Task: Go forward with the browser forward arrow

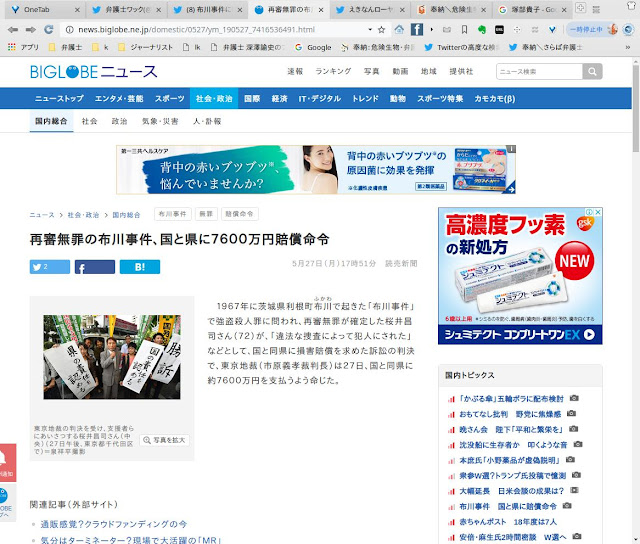Action: click(x=31, y=29)
